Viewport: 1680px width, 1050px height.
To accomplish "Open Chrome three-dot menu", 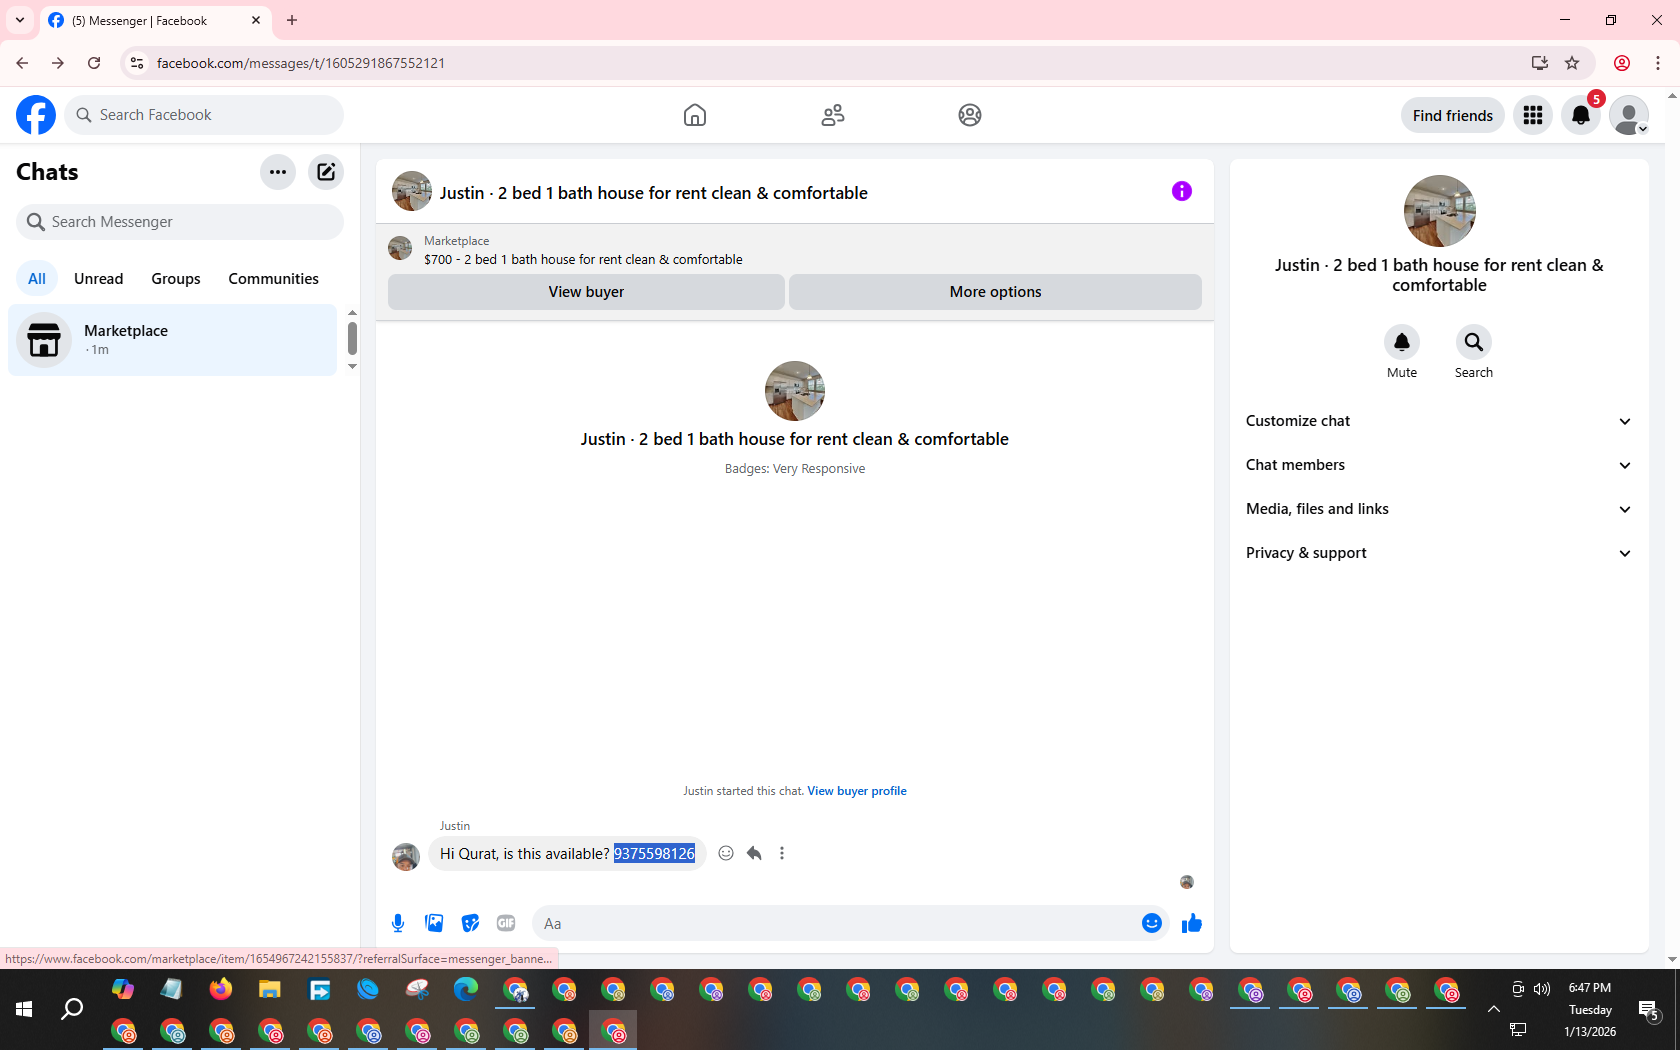I will tap(1658, 63).
